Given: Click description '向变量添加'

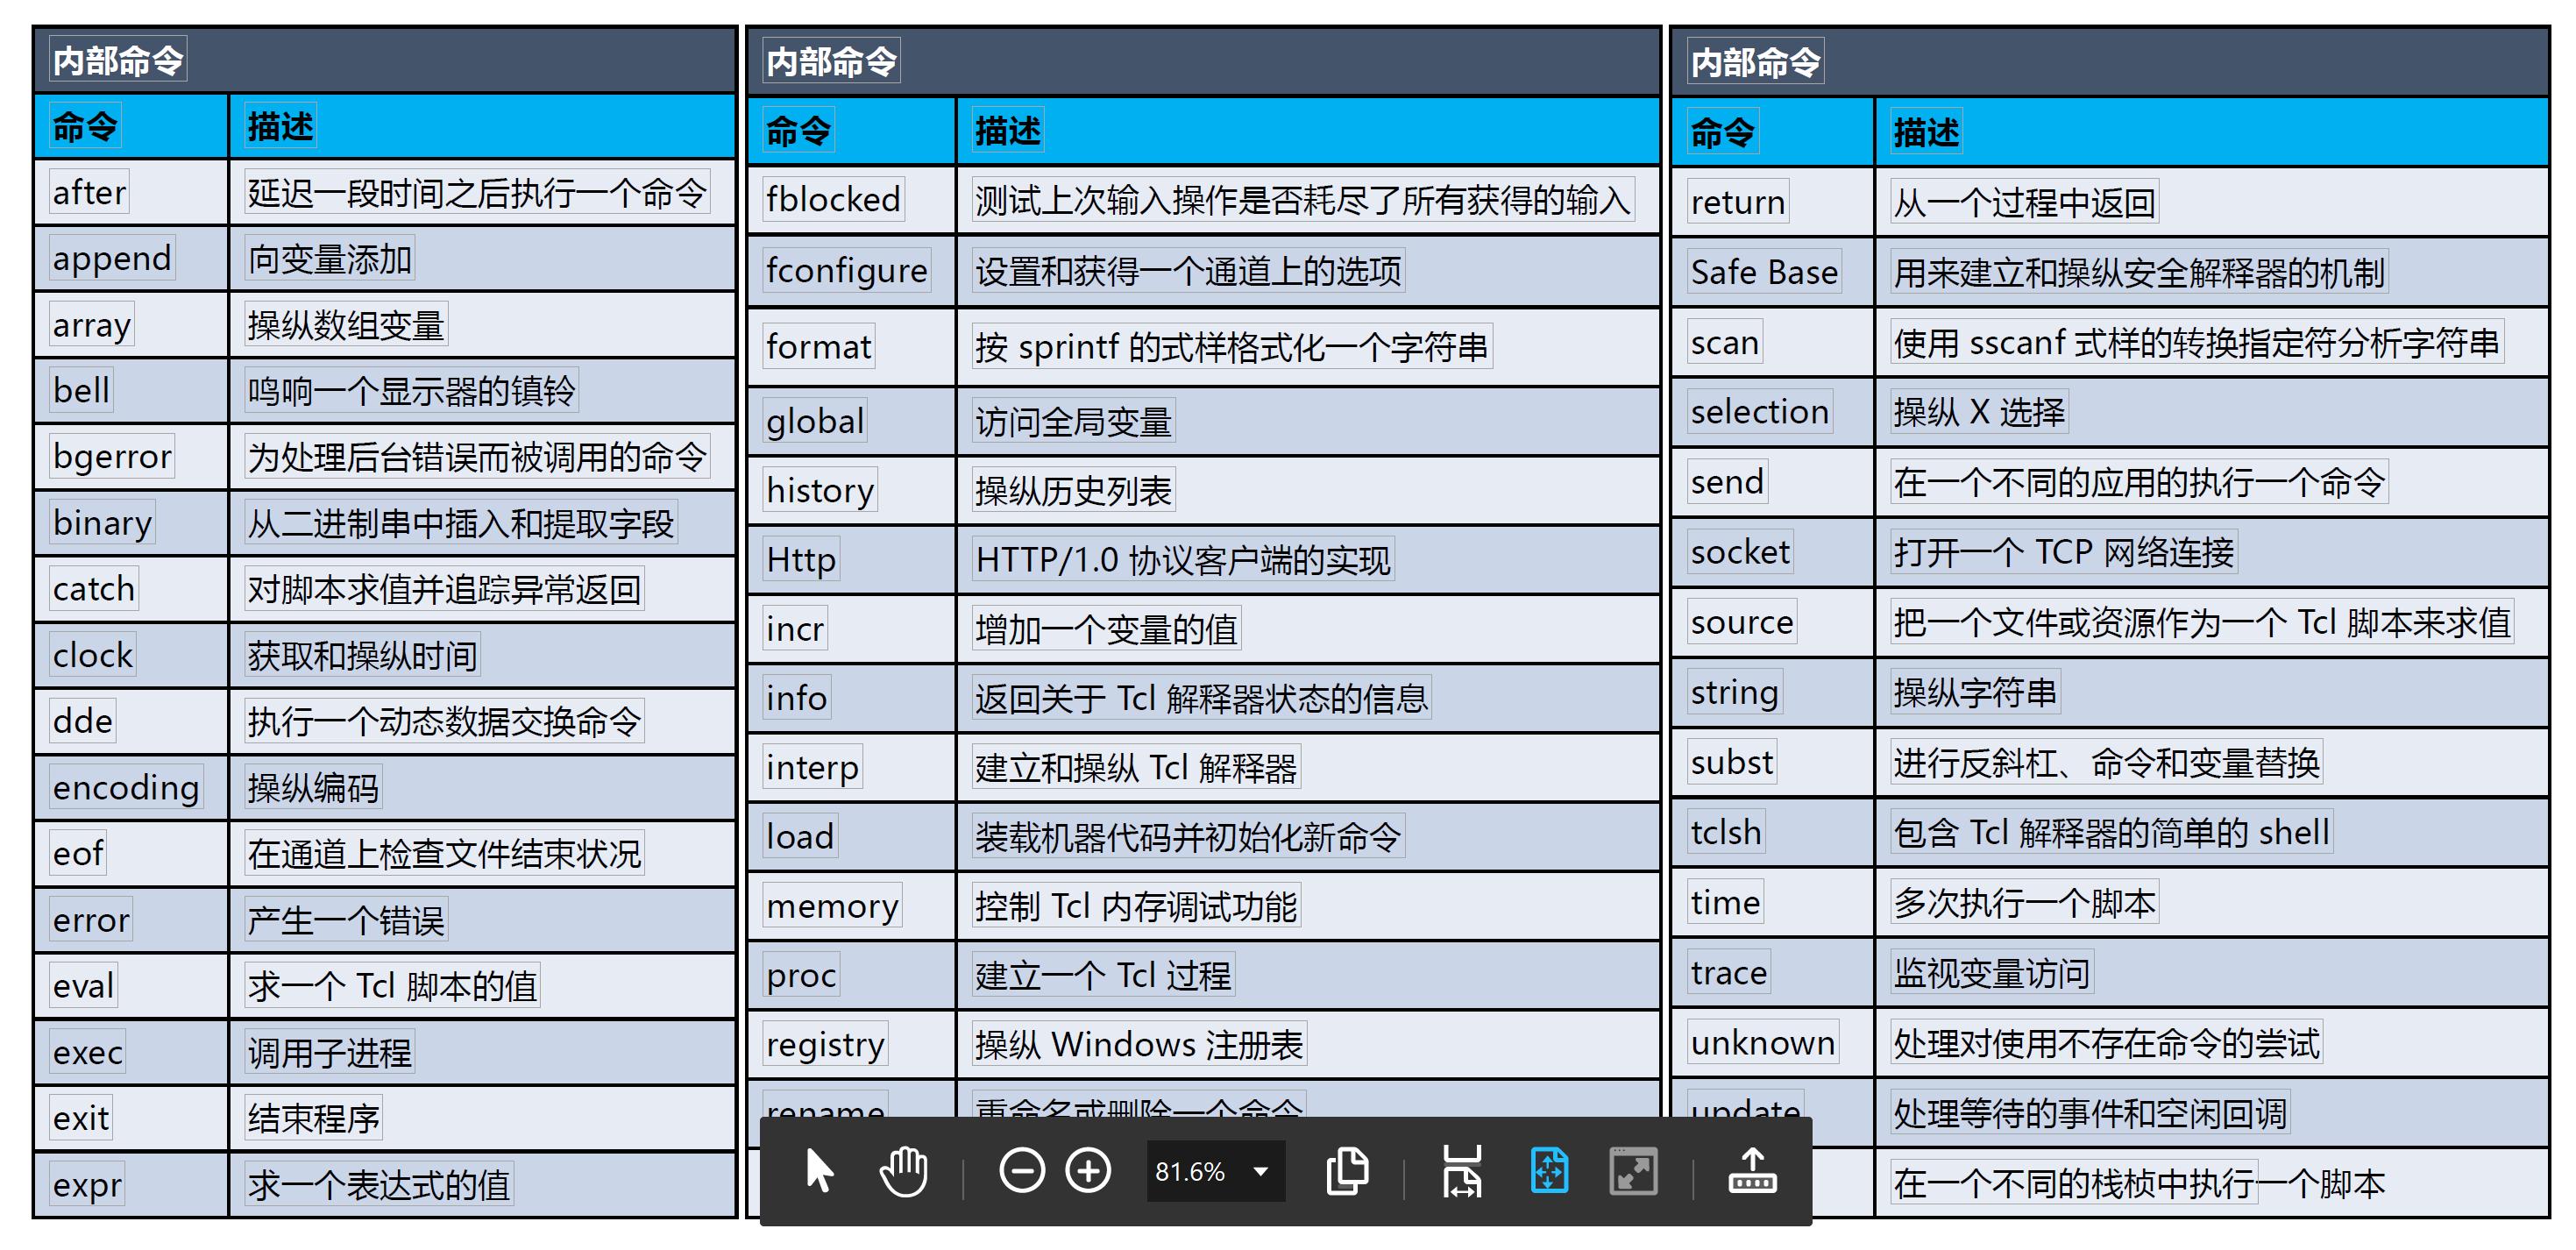Looking at the screenshot, I should [x=330, y=259].
